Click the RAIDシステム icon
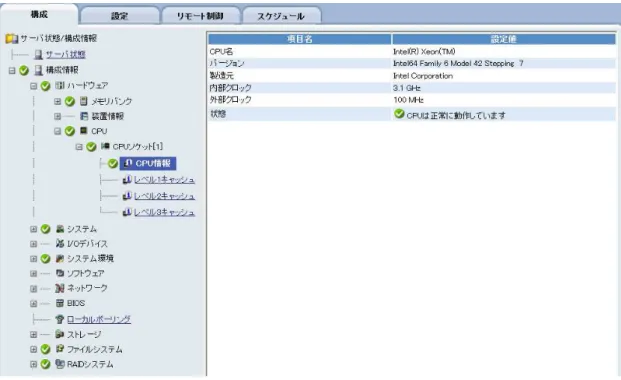 coord(60,364)
